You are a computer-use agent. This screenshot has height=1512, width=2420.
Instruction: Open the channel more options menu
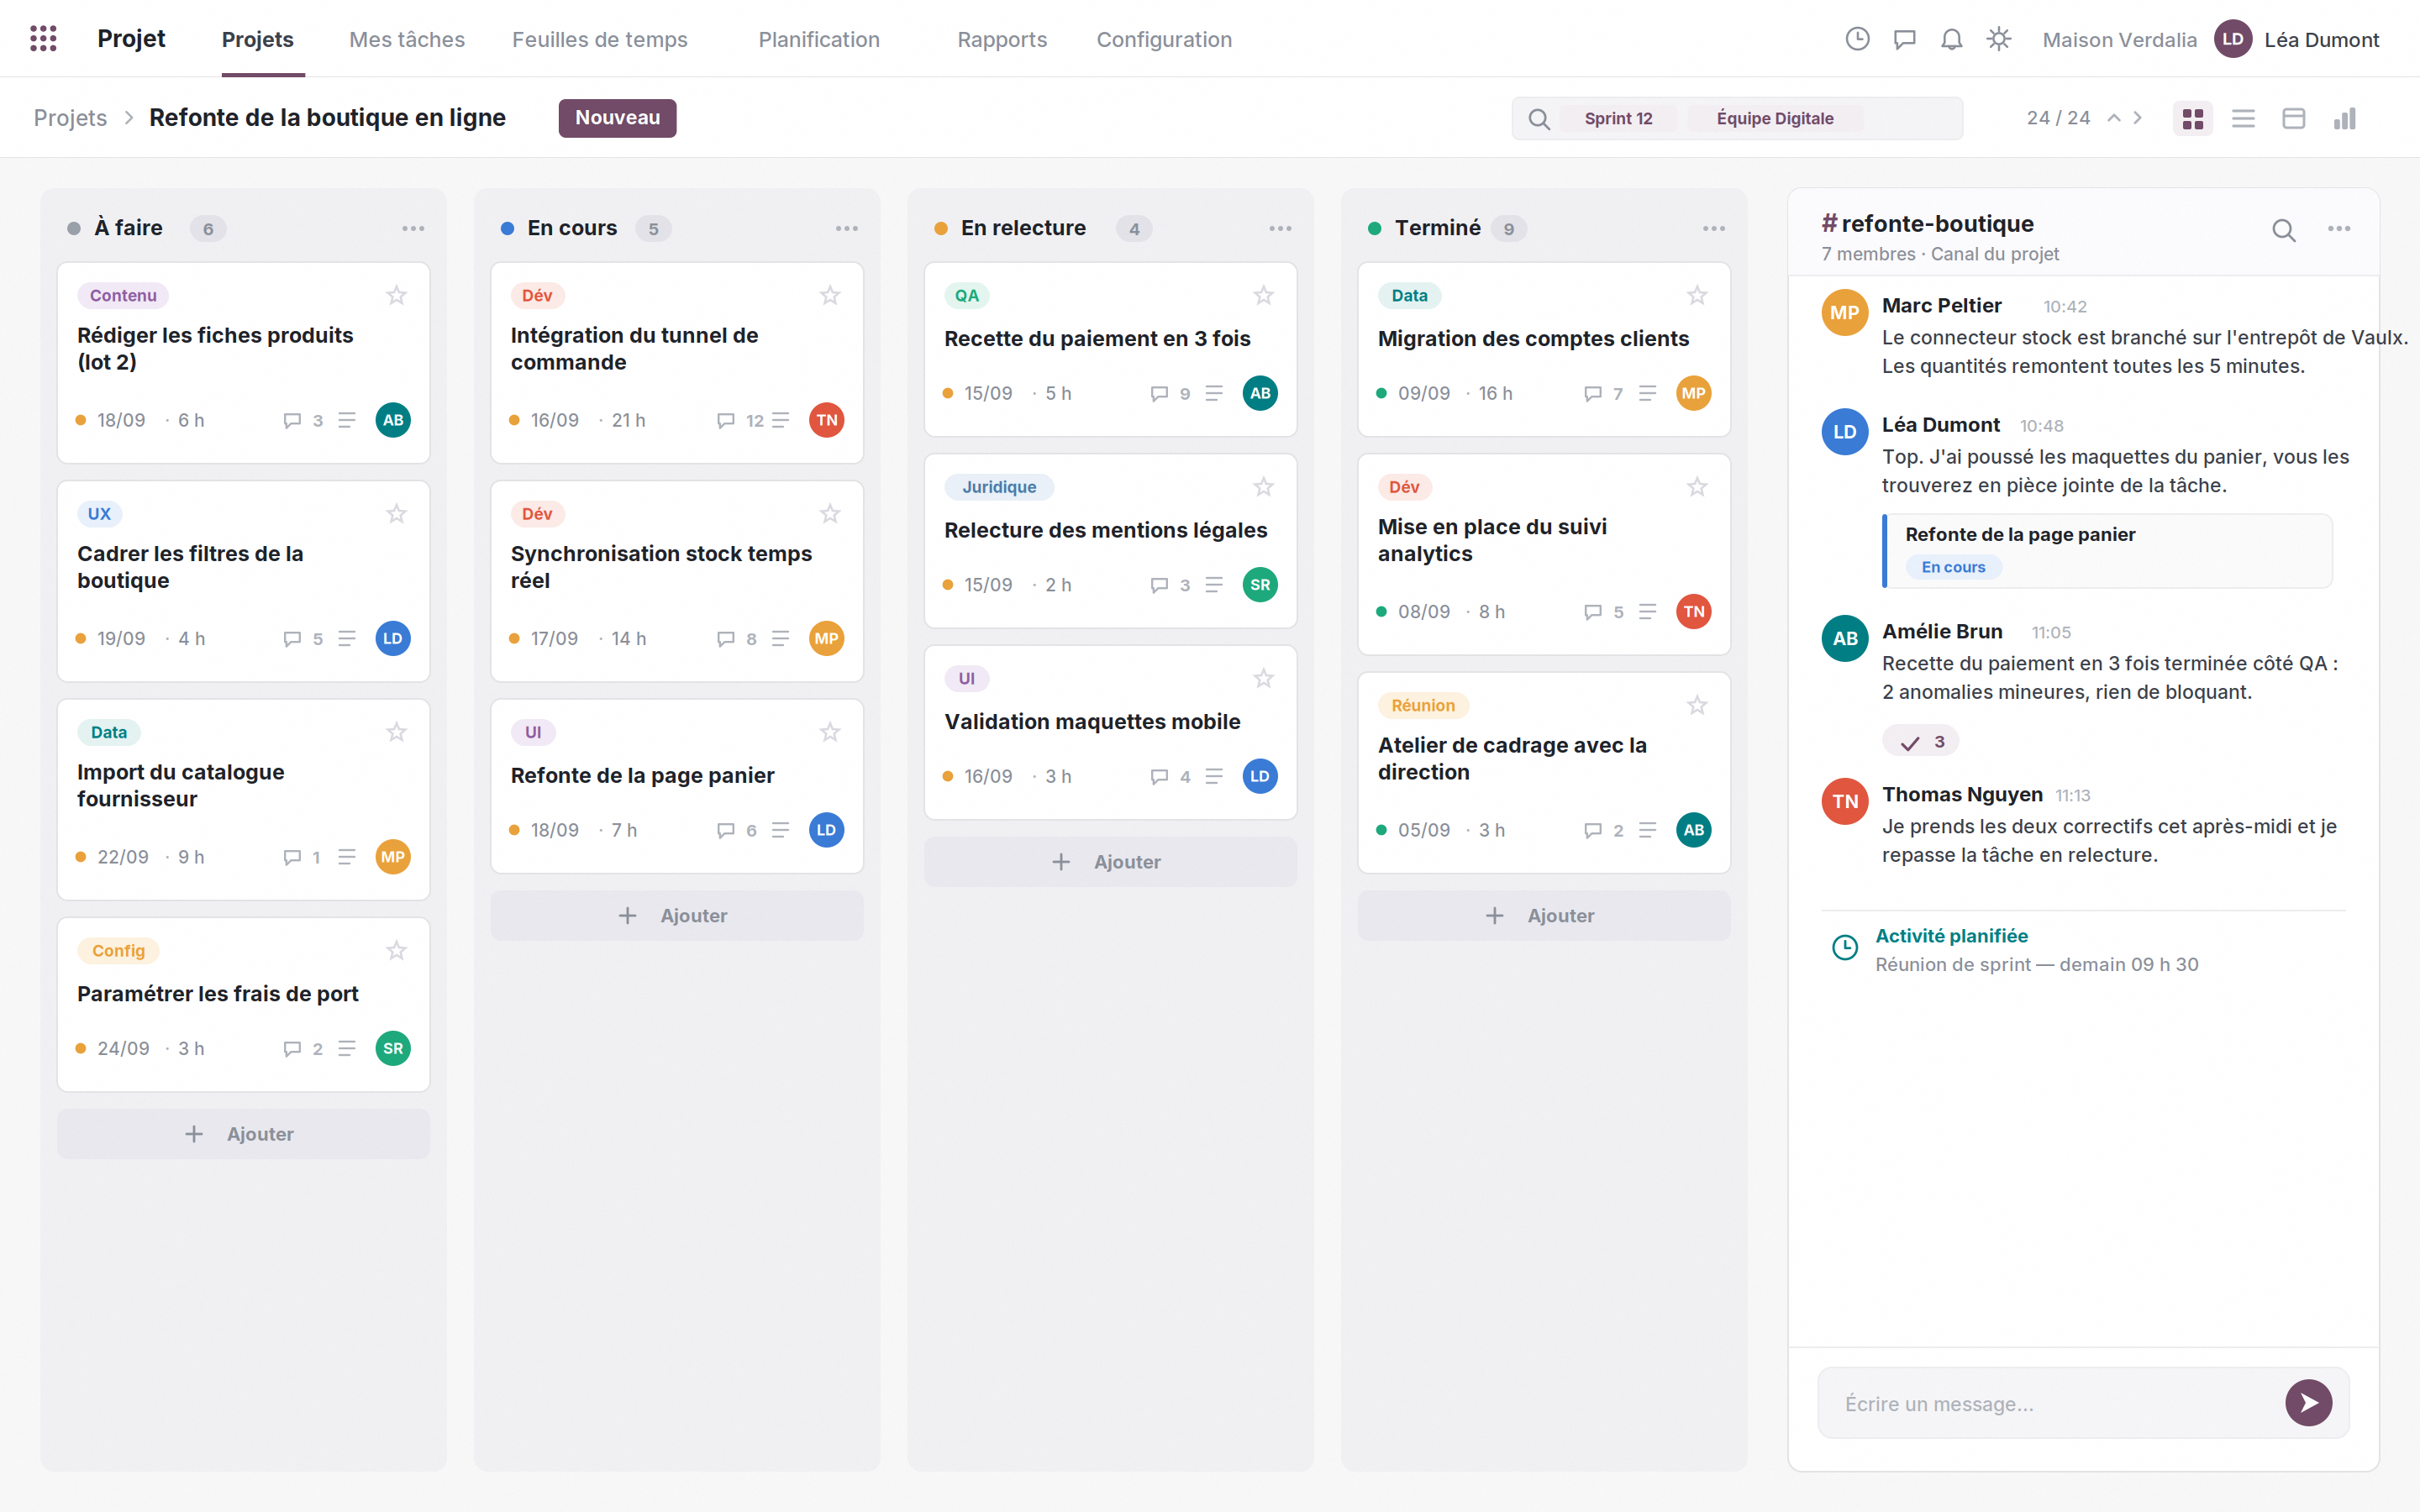(x=2339, y=229)
